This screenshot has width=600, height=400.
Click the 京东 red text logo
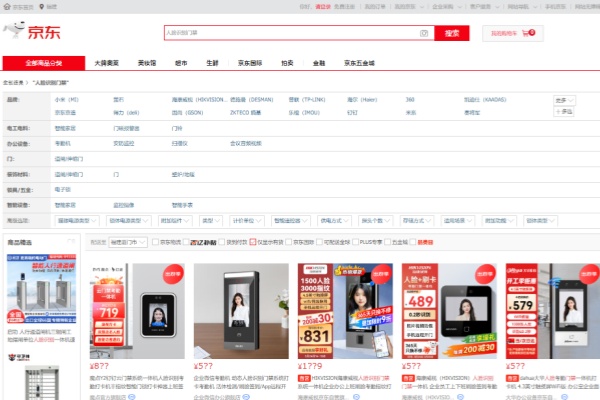coord(44,32)
